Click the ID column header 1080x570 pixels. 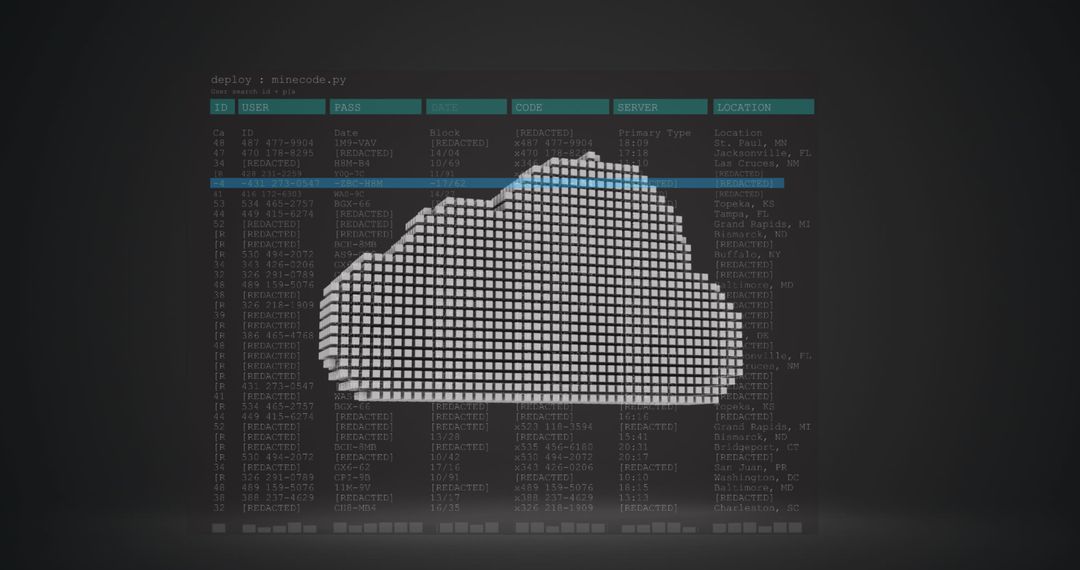tap(222, 107)
